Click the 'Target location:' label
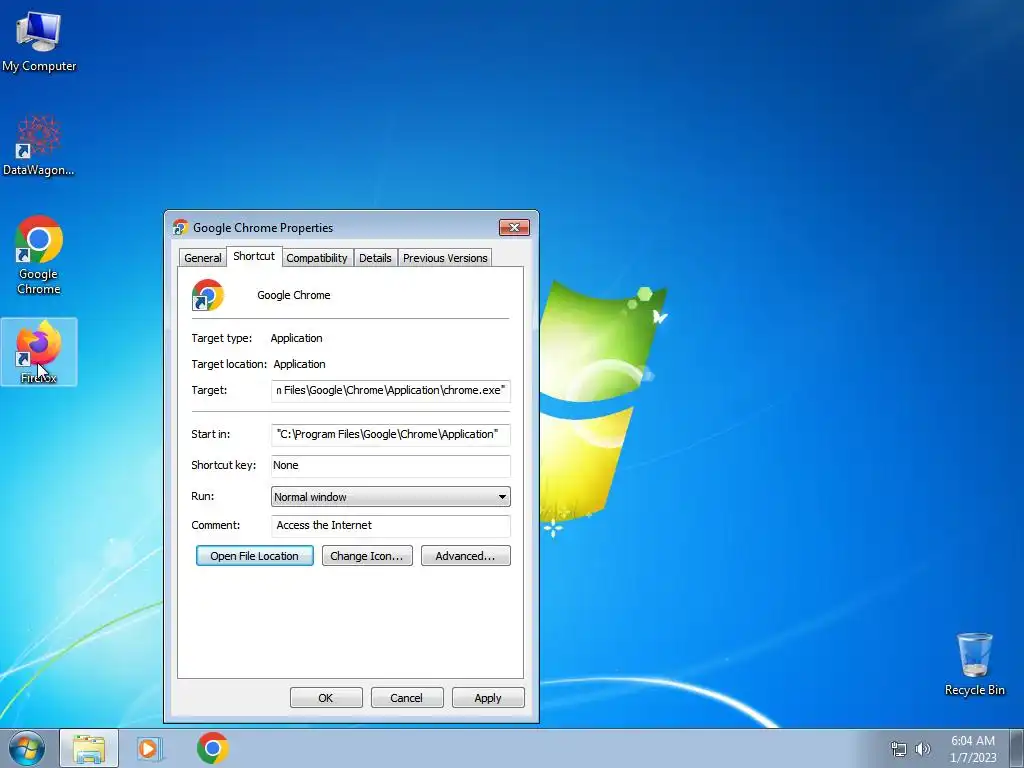The image size is (1024, 768). pos(229,364)
